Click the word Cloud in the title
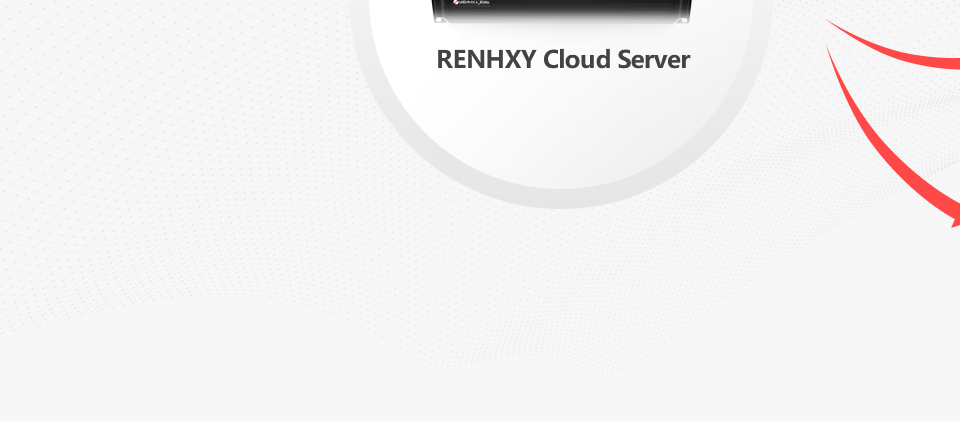The width and height of the screenshot is (960, 421). pos(577,59)
